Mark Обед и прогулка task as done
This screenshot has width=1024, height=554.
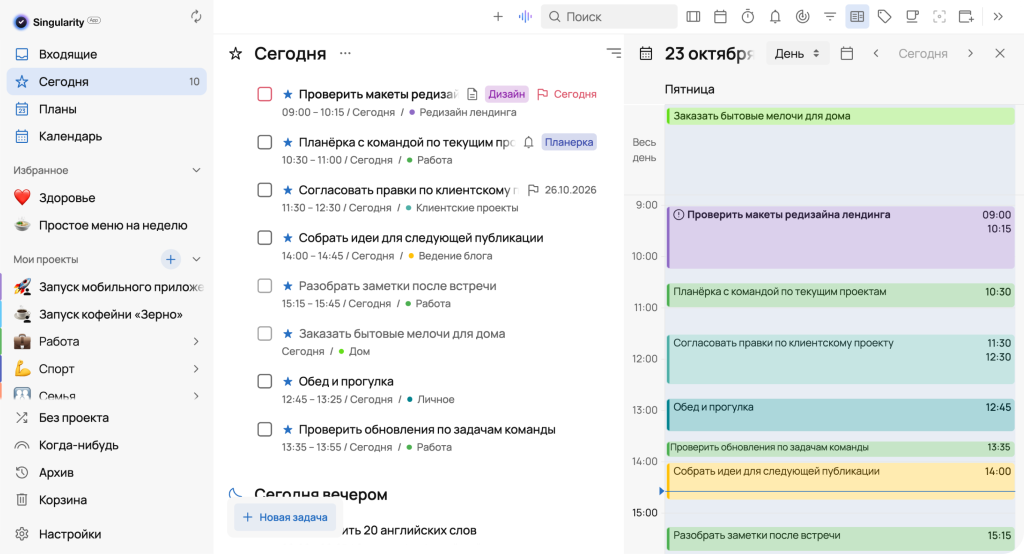tap(264, 382)
